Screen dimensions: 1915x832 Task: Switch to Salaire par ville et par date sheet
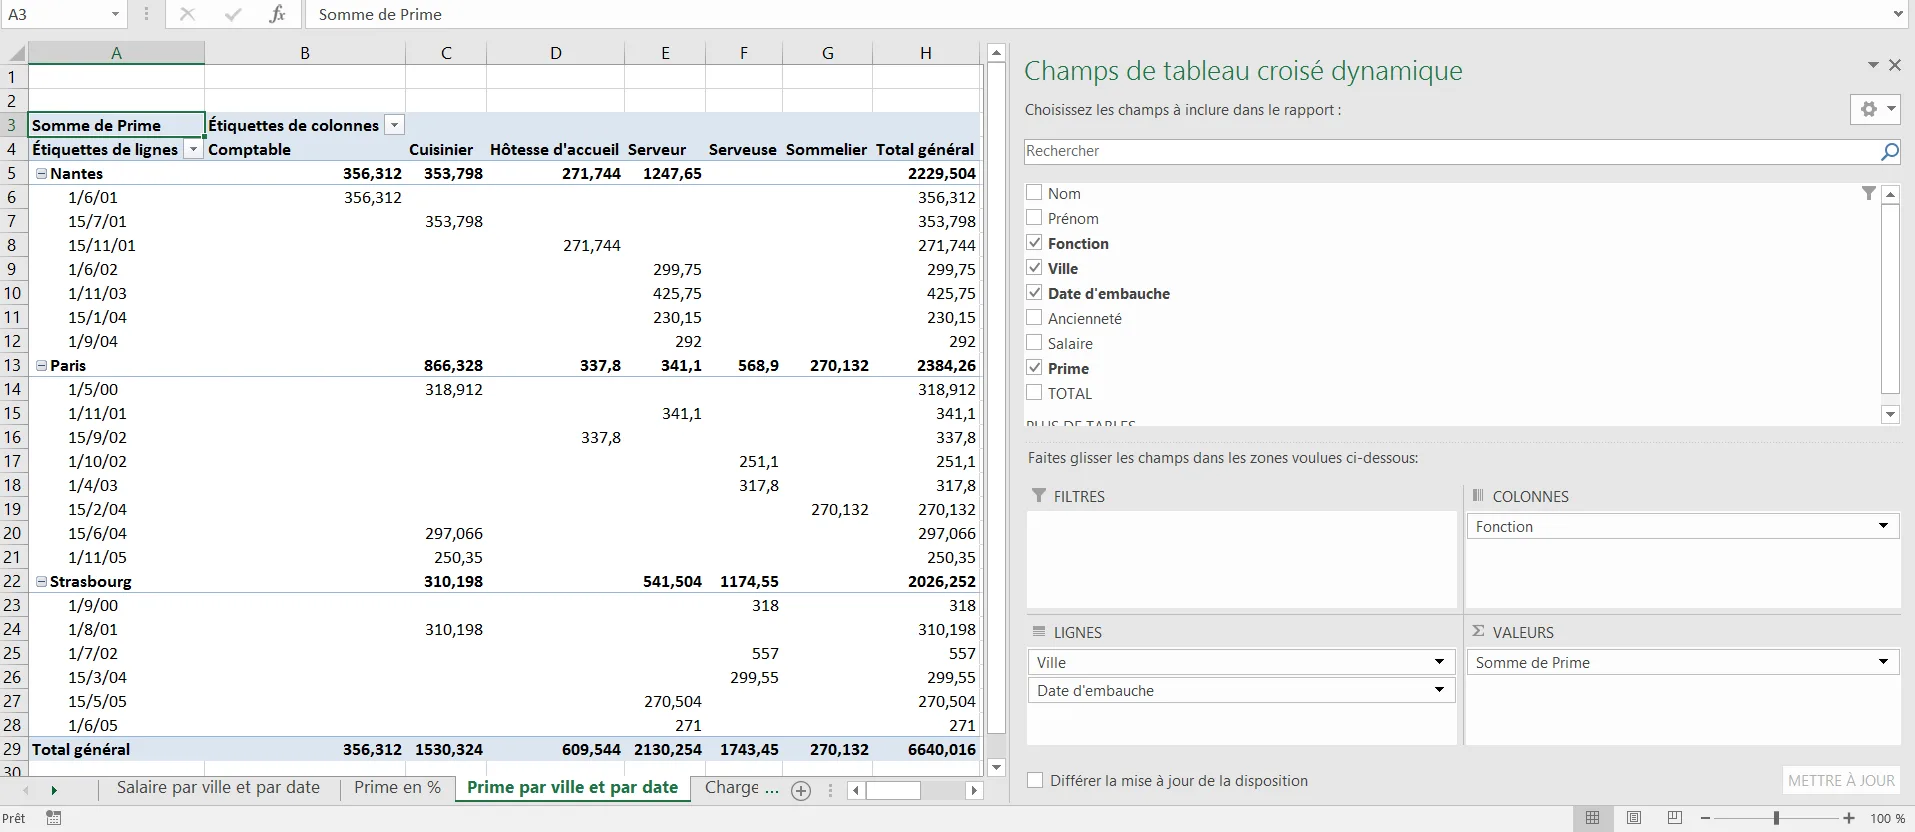218,788
